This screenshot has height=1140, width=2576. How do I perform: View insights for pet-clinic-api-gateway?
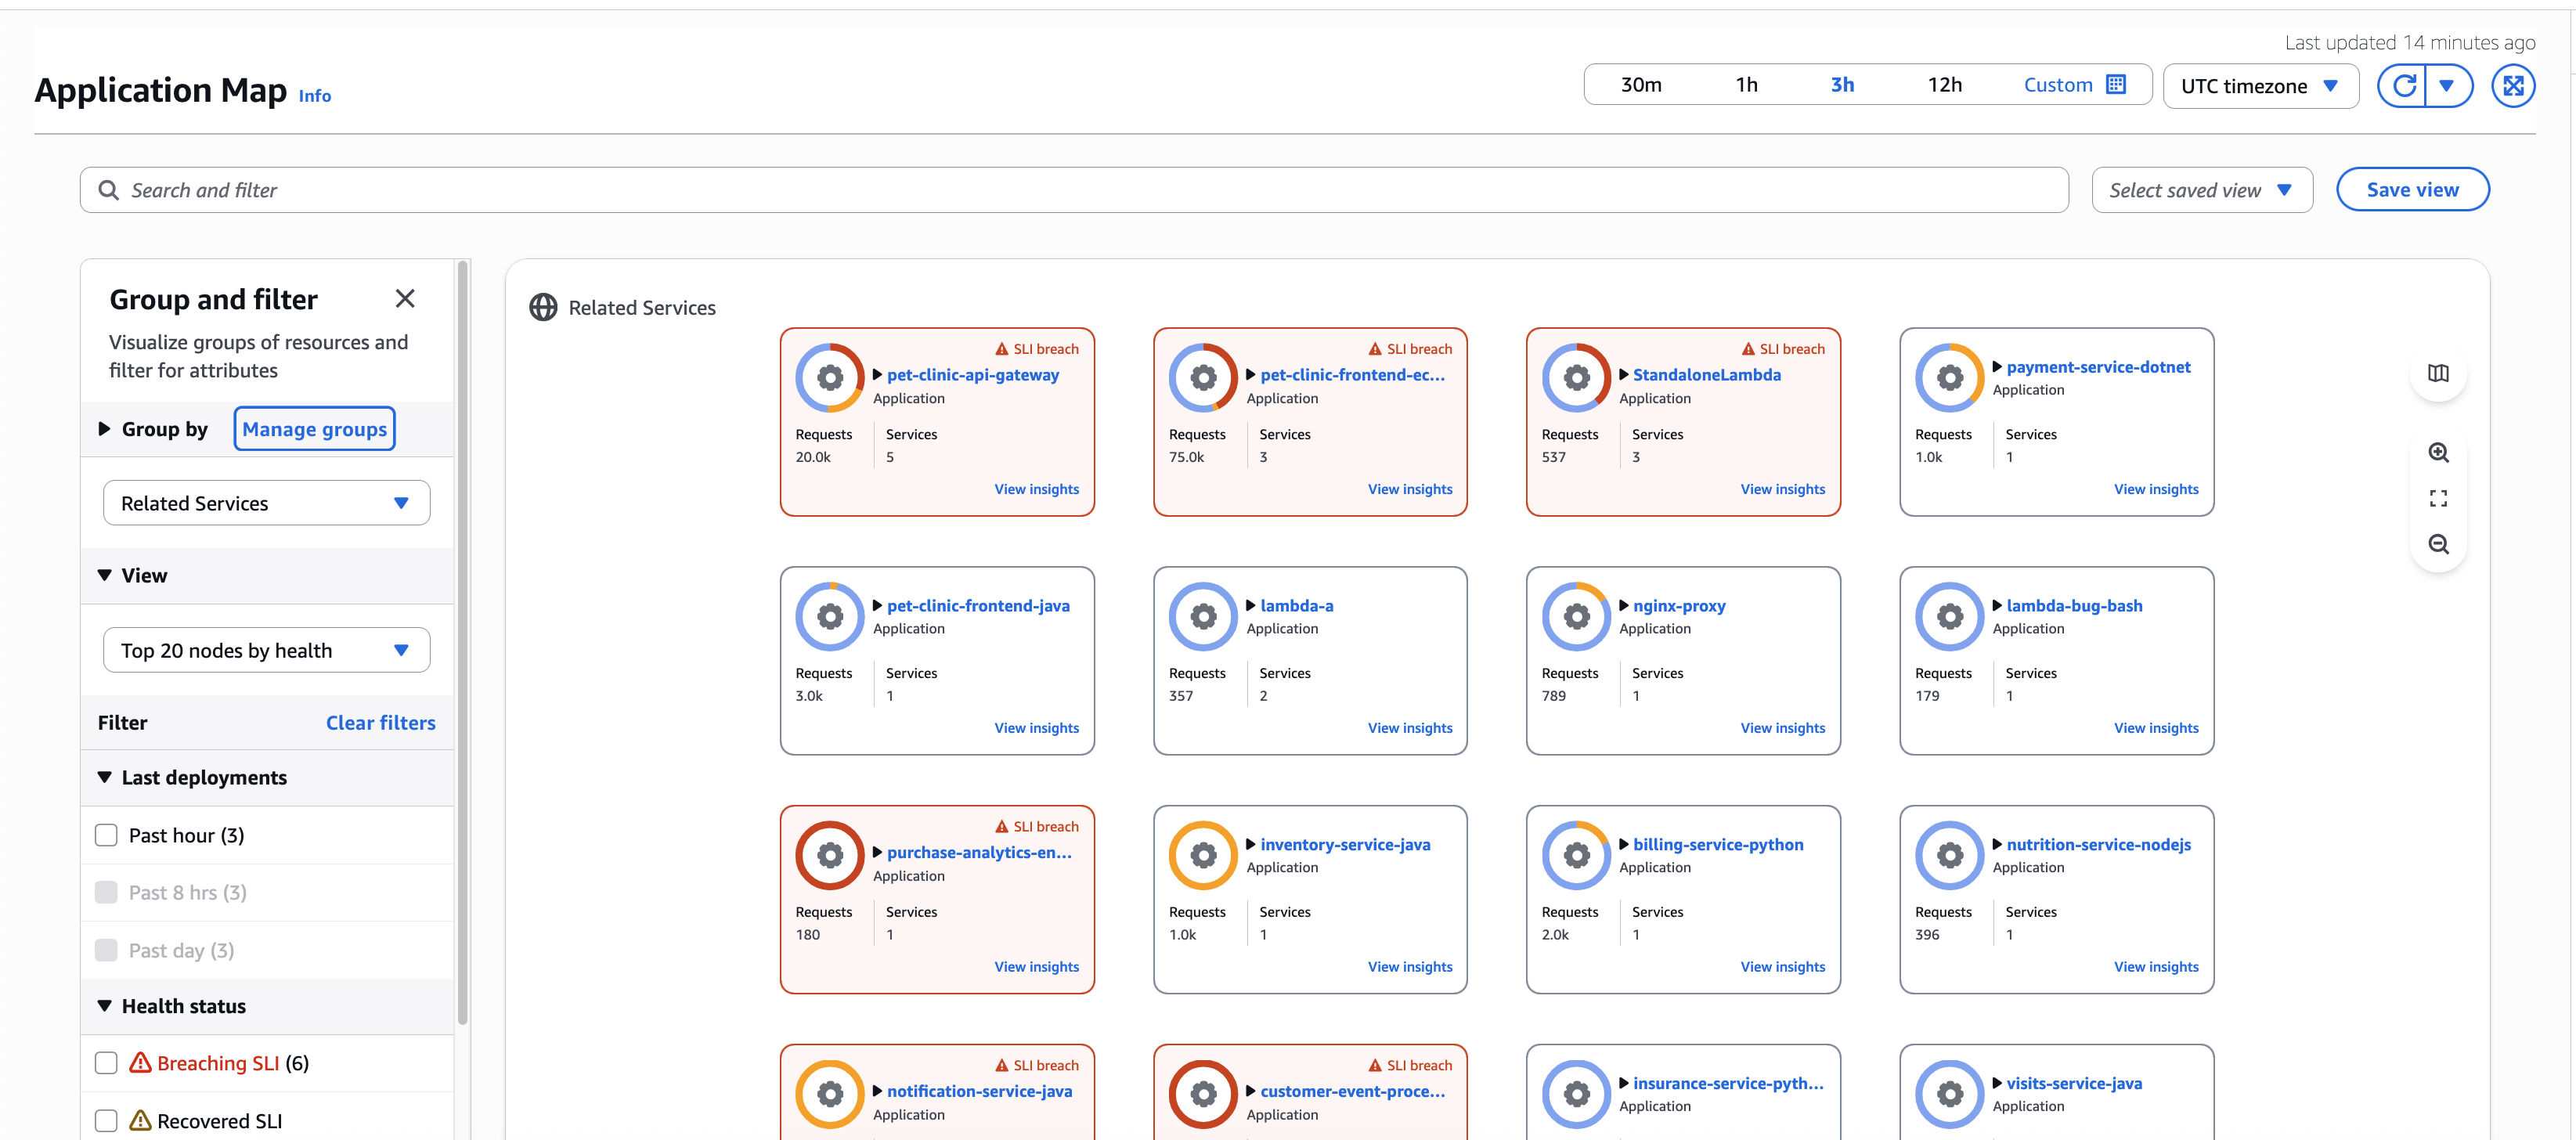click(x=1037, y=489)
